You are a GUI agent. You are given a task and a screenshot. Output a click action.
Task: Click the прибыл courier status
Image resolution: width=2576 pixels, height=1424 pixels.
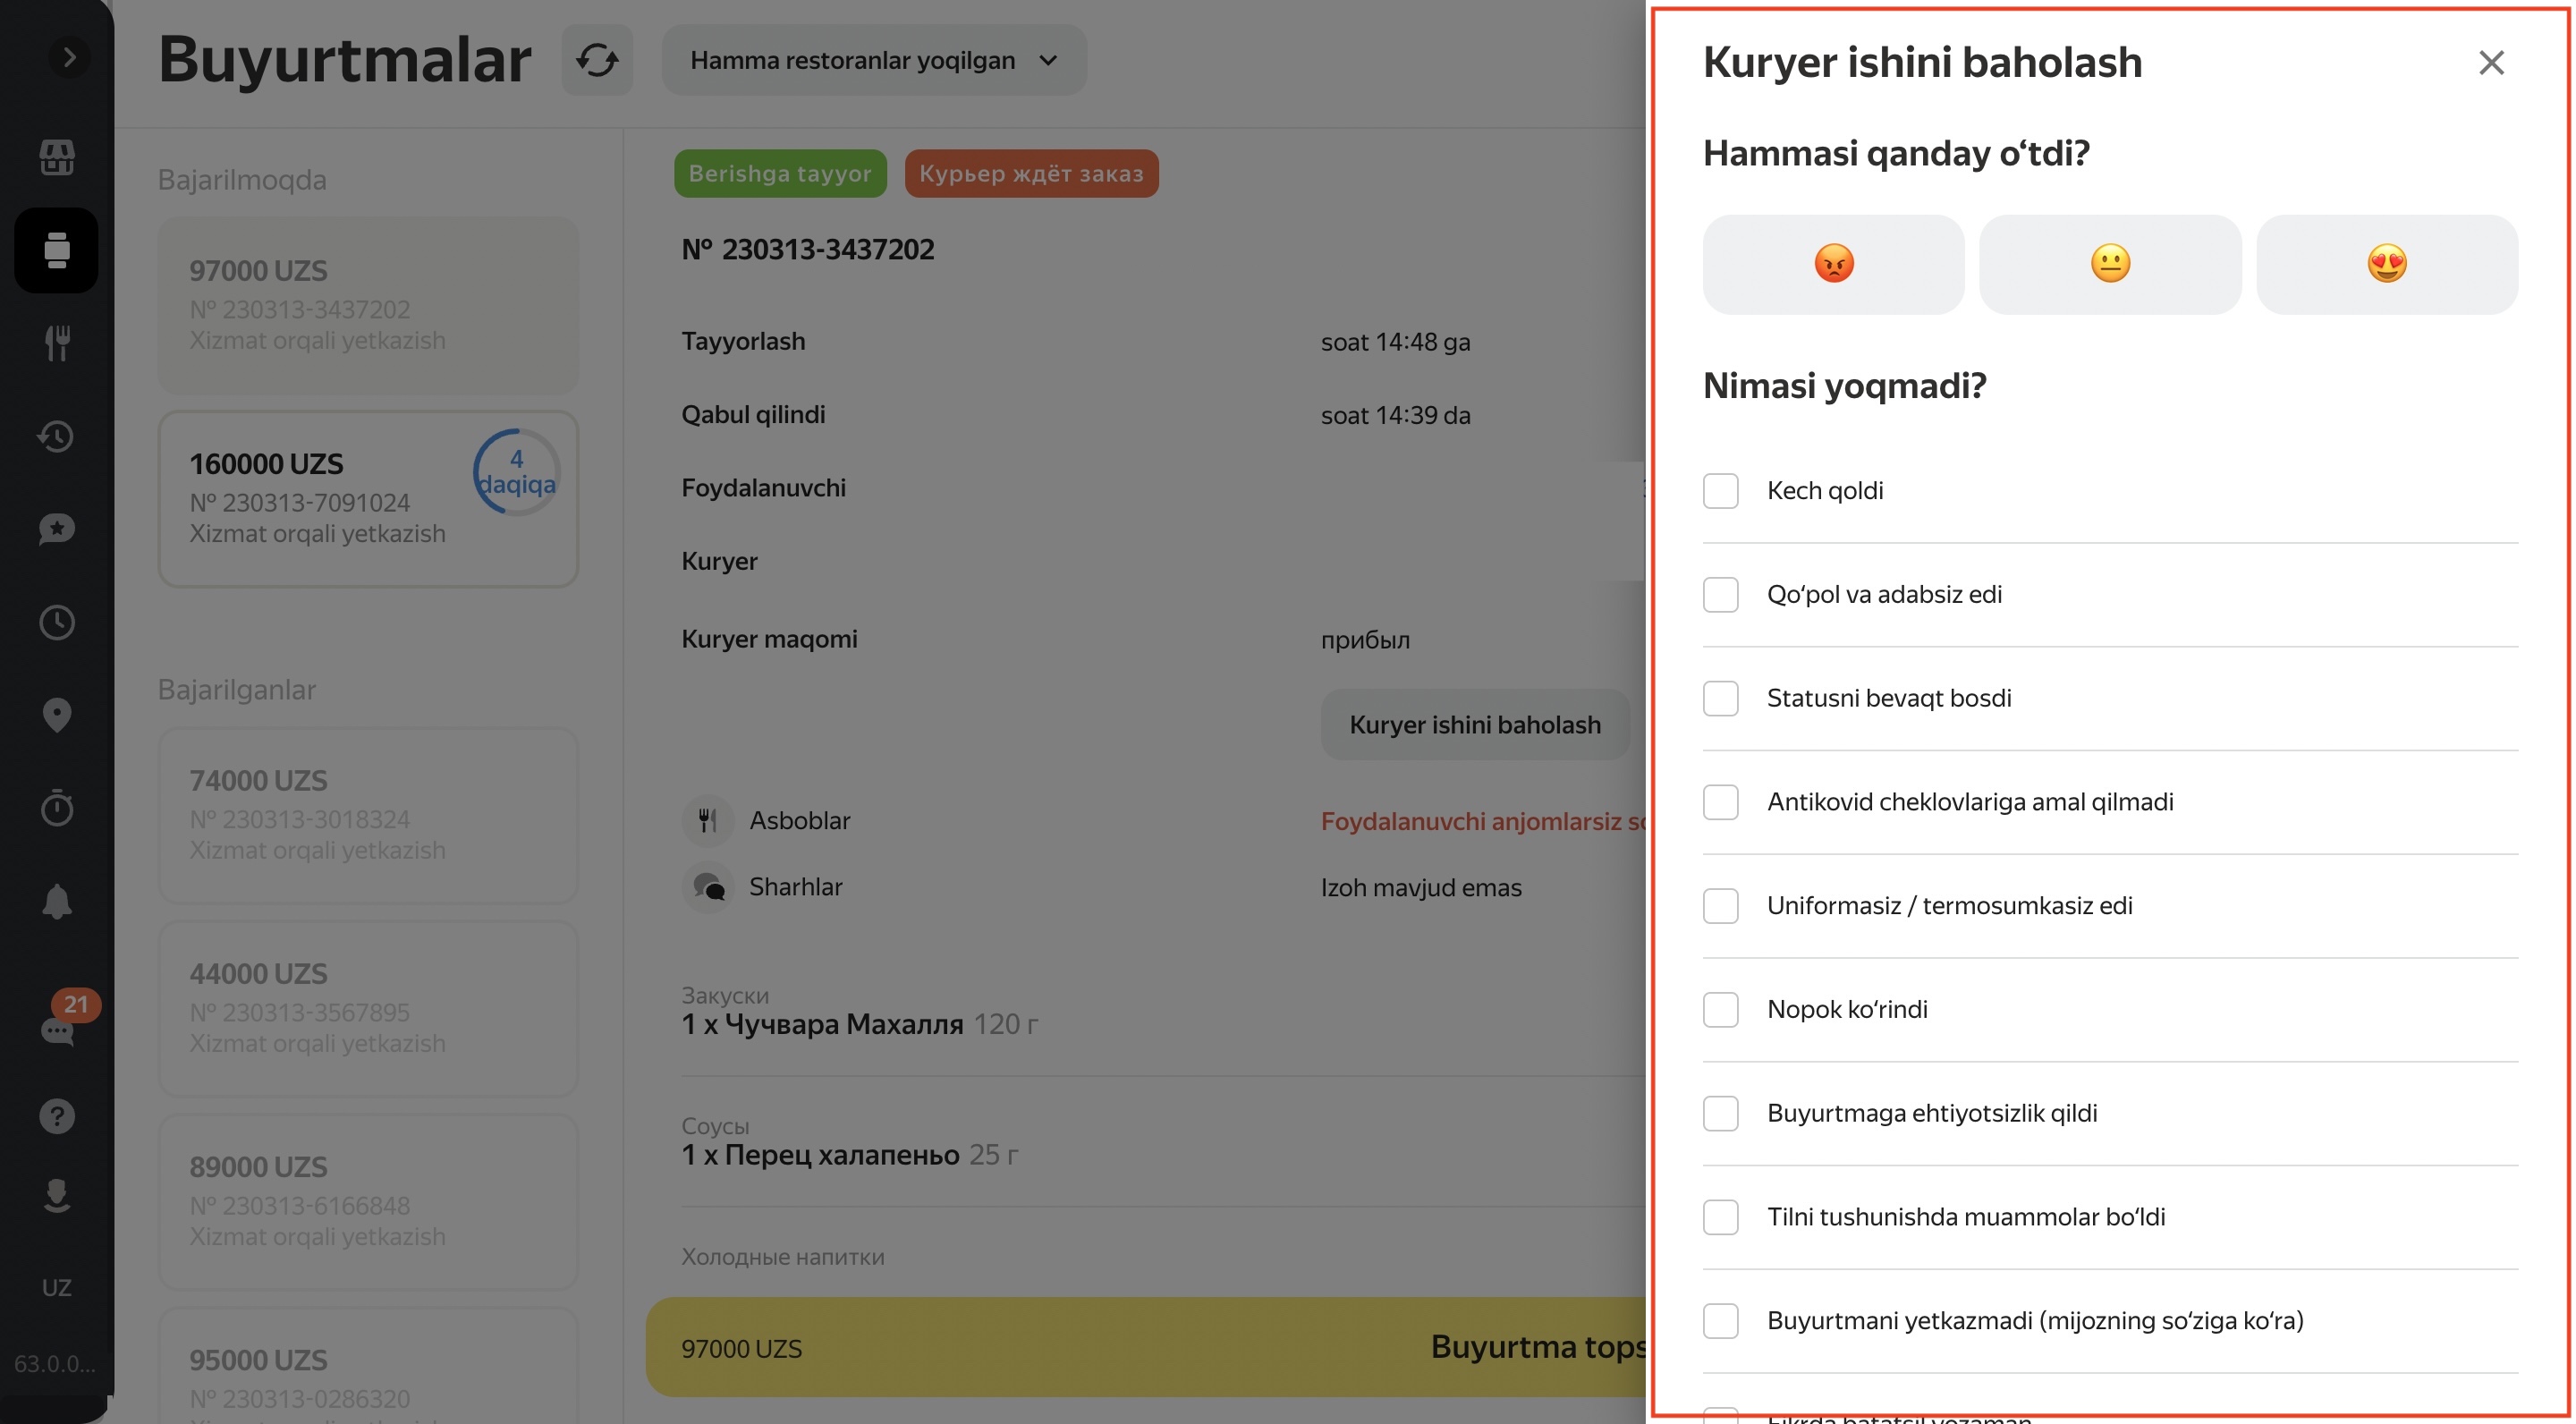coord(1365,640)
